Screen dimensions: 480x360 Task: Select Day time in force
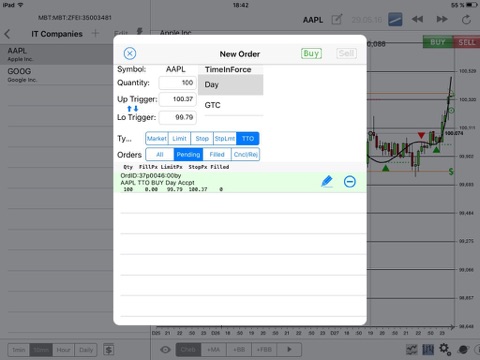pos(231,85)
